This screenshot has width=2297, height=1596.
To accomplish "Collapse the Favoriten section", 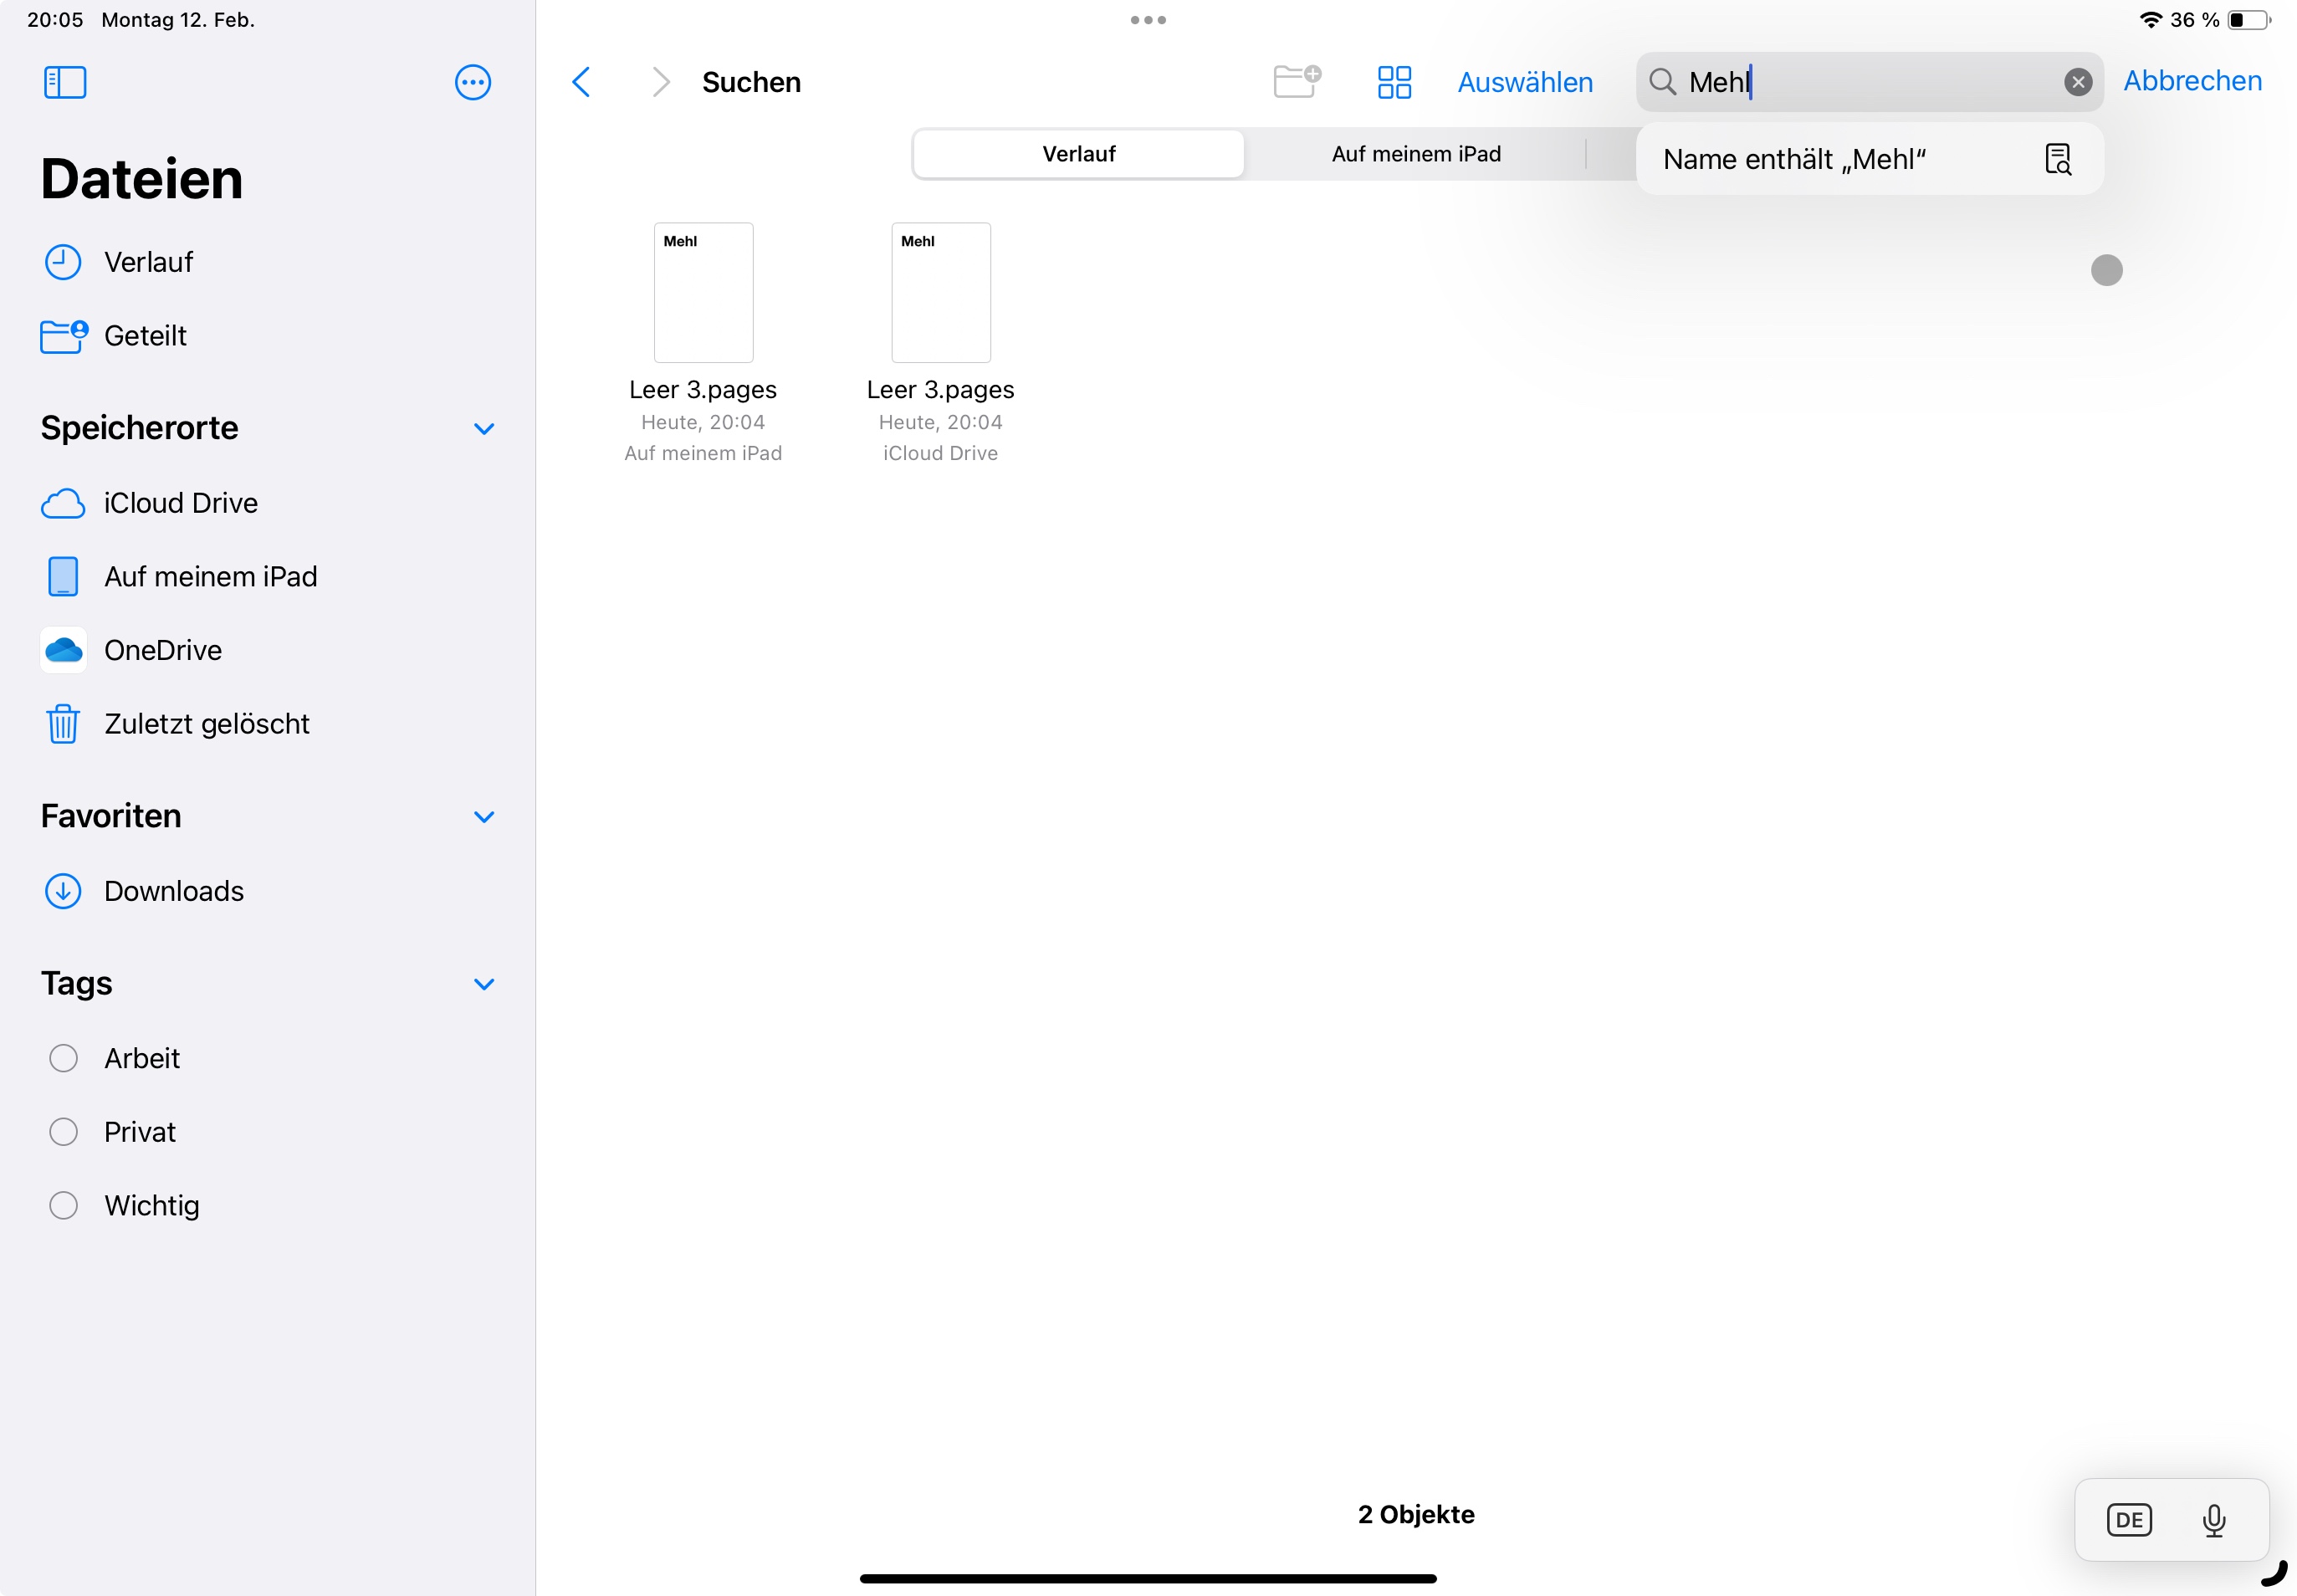I will [x=484, y=817].
